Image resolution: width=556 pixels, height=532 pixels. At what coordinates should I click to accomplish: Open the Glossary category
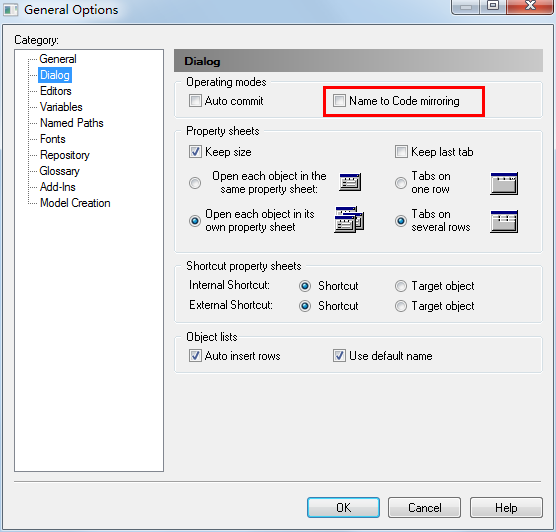(x=60, y=171)
